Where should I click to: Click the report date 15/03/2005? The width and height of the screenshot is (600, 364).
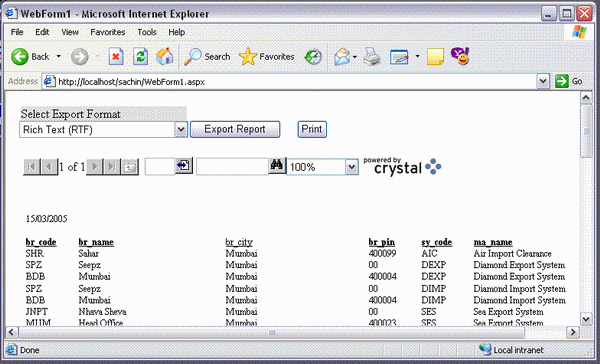click(46, 219)
